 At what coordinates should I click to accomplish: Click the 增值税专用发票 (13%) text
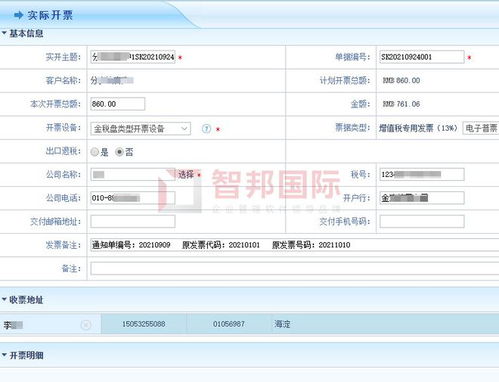[418, 128]
